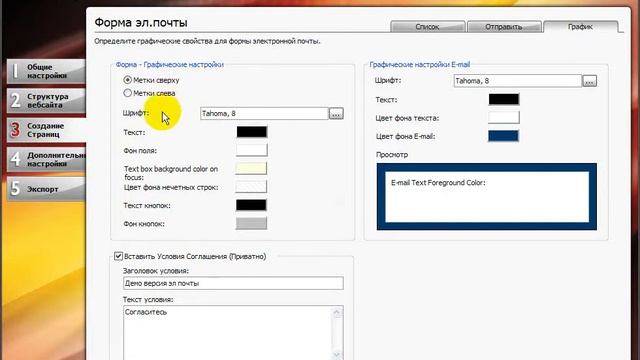
Task: Toggle Вставить Условия Соглашения checkbox
Action: point(118,256)
